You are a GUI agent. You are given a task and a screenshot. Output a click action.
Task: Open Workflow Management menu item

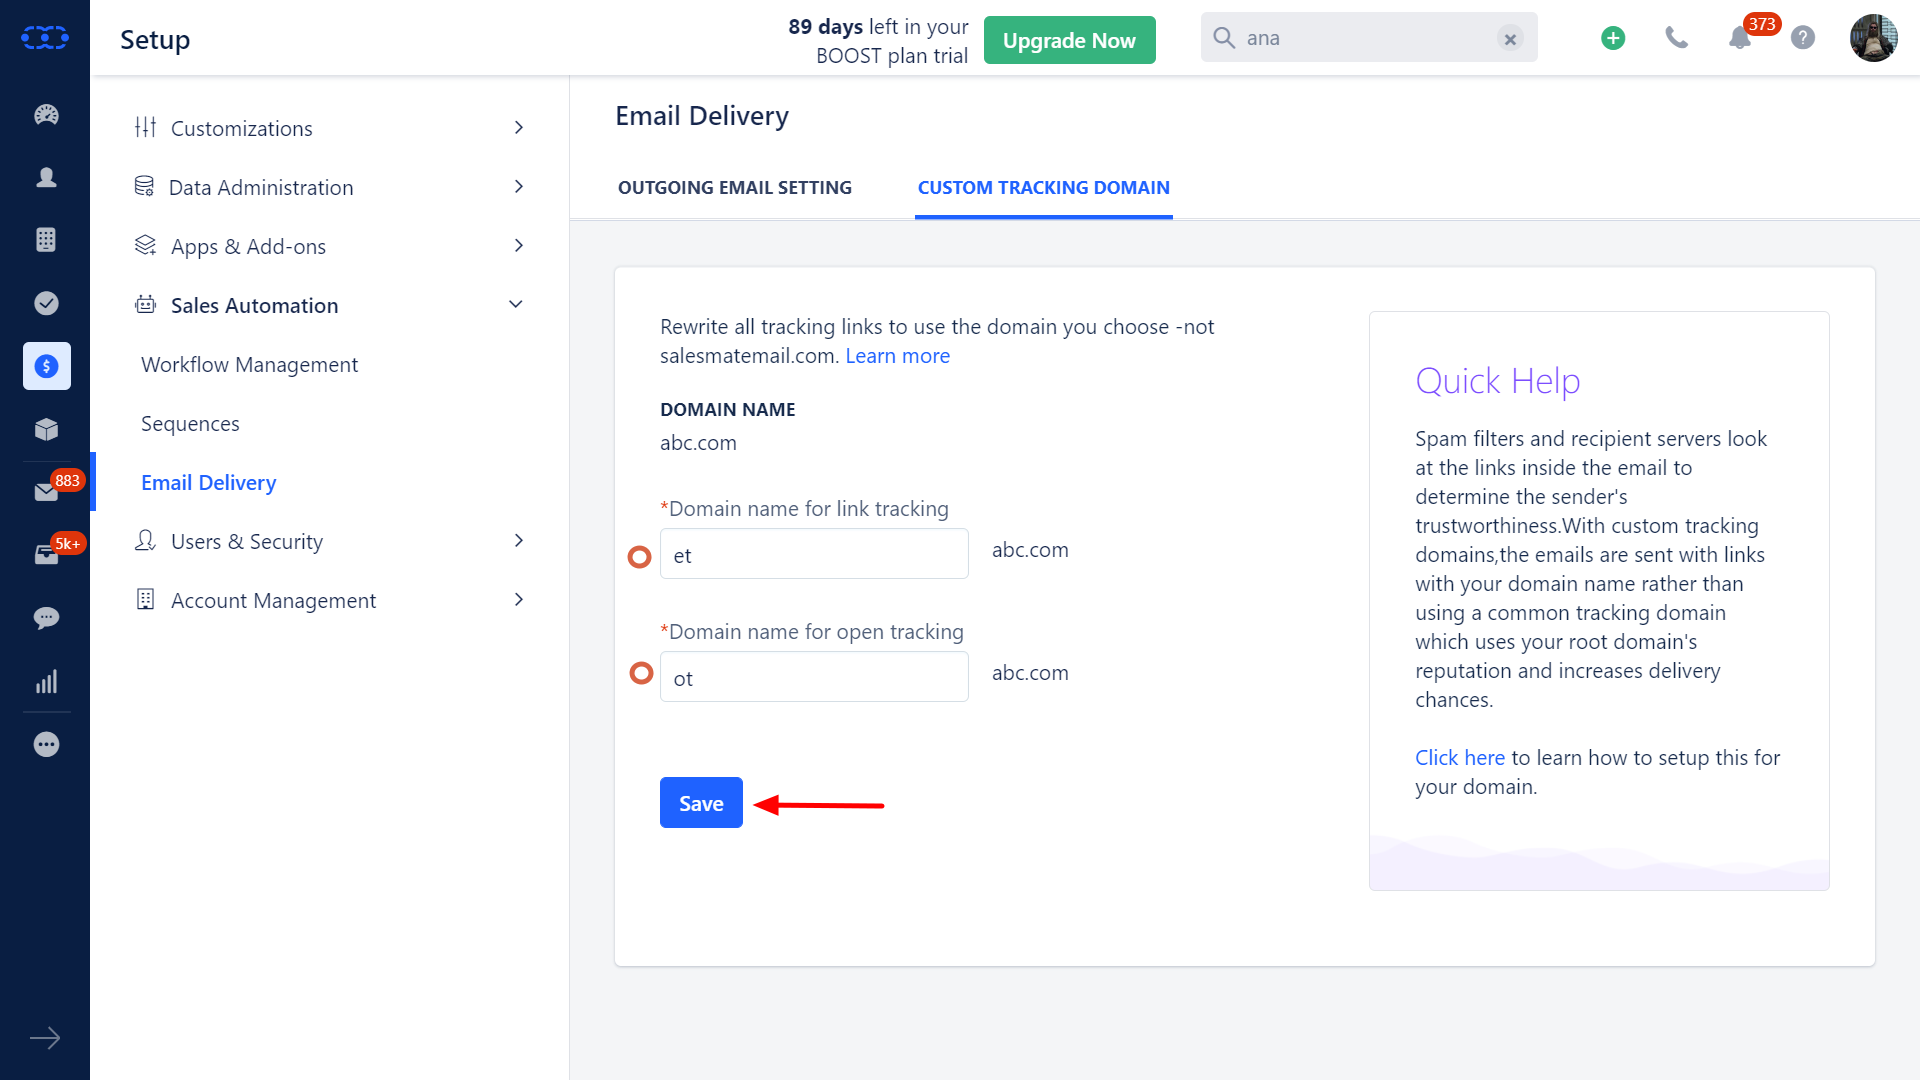pyautogui.click(x=249, y=364)
